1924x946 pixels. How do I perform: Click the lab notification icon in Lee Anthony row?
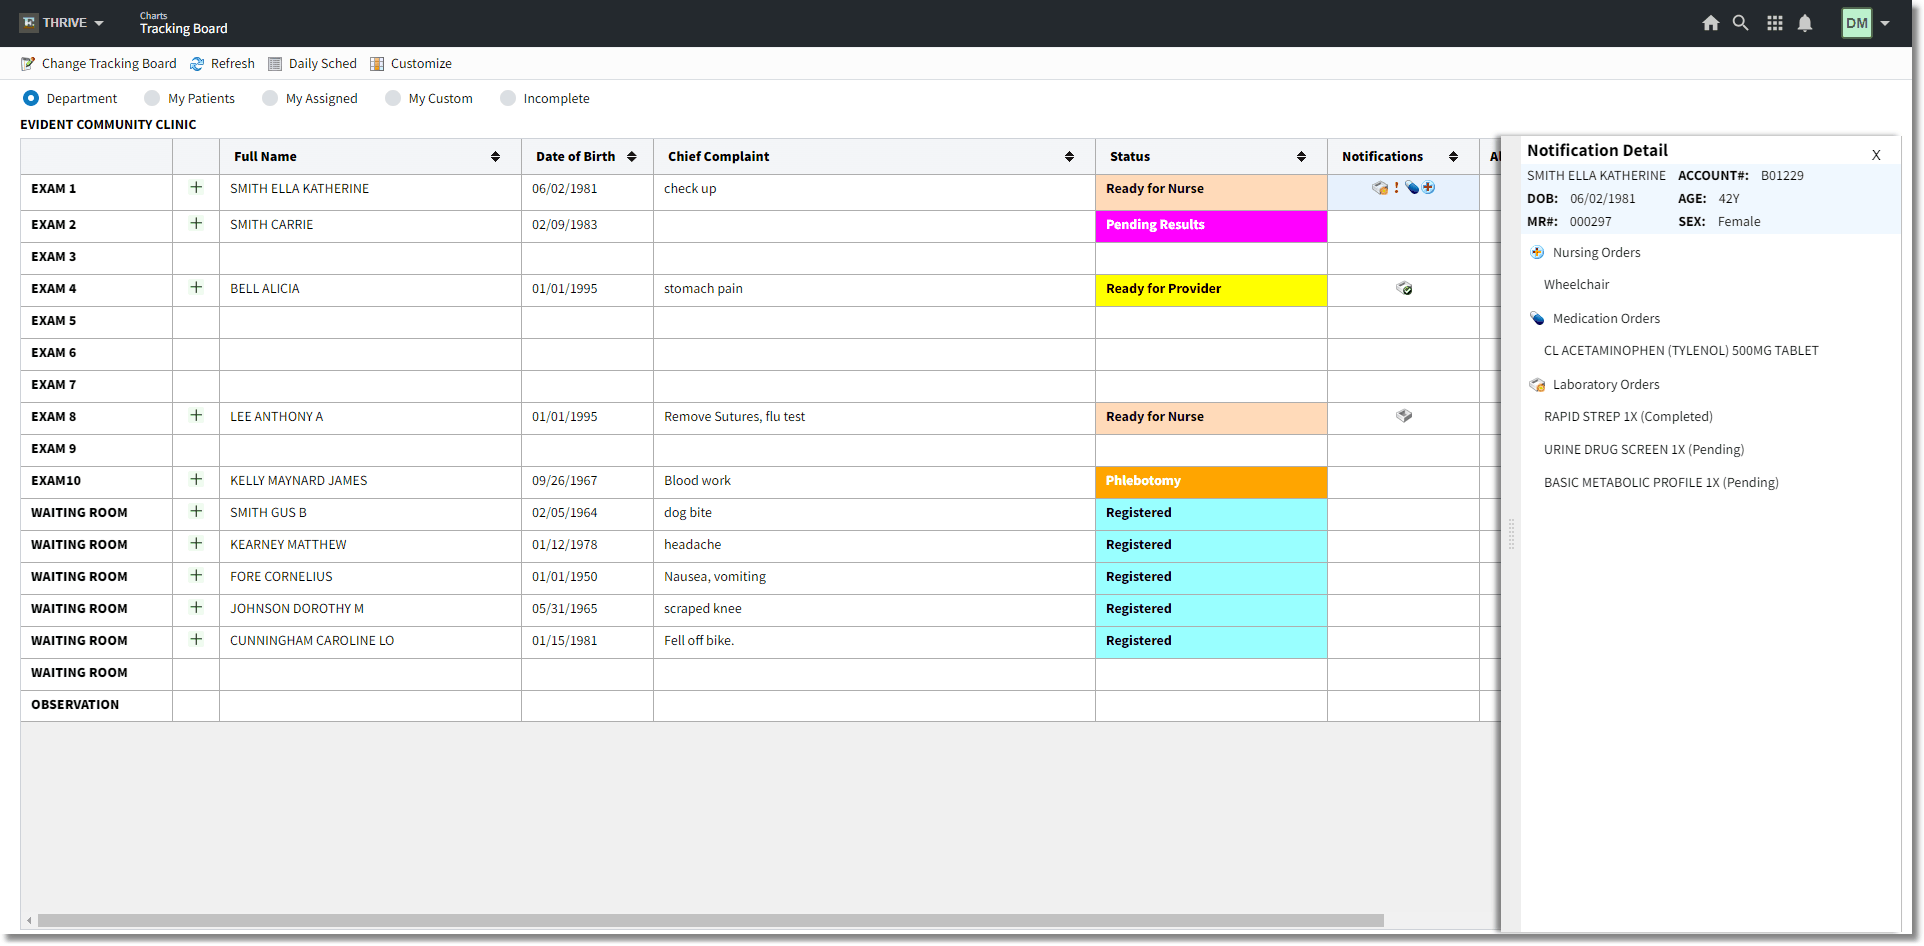1404,416
